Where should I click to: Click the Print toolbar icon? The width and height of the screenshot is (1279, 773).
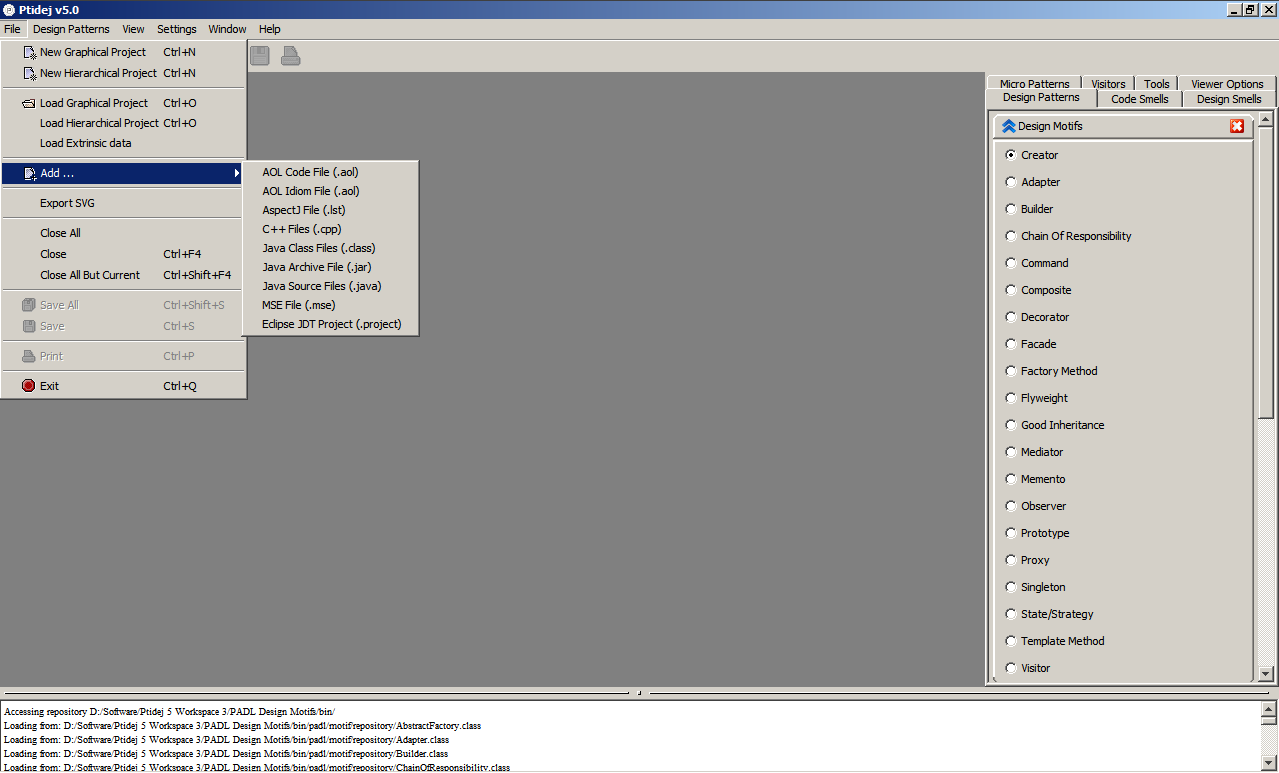(x=289, y=55)
